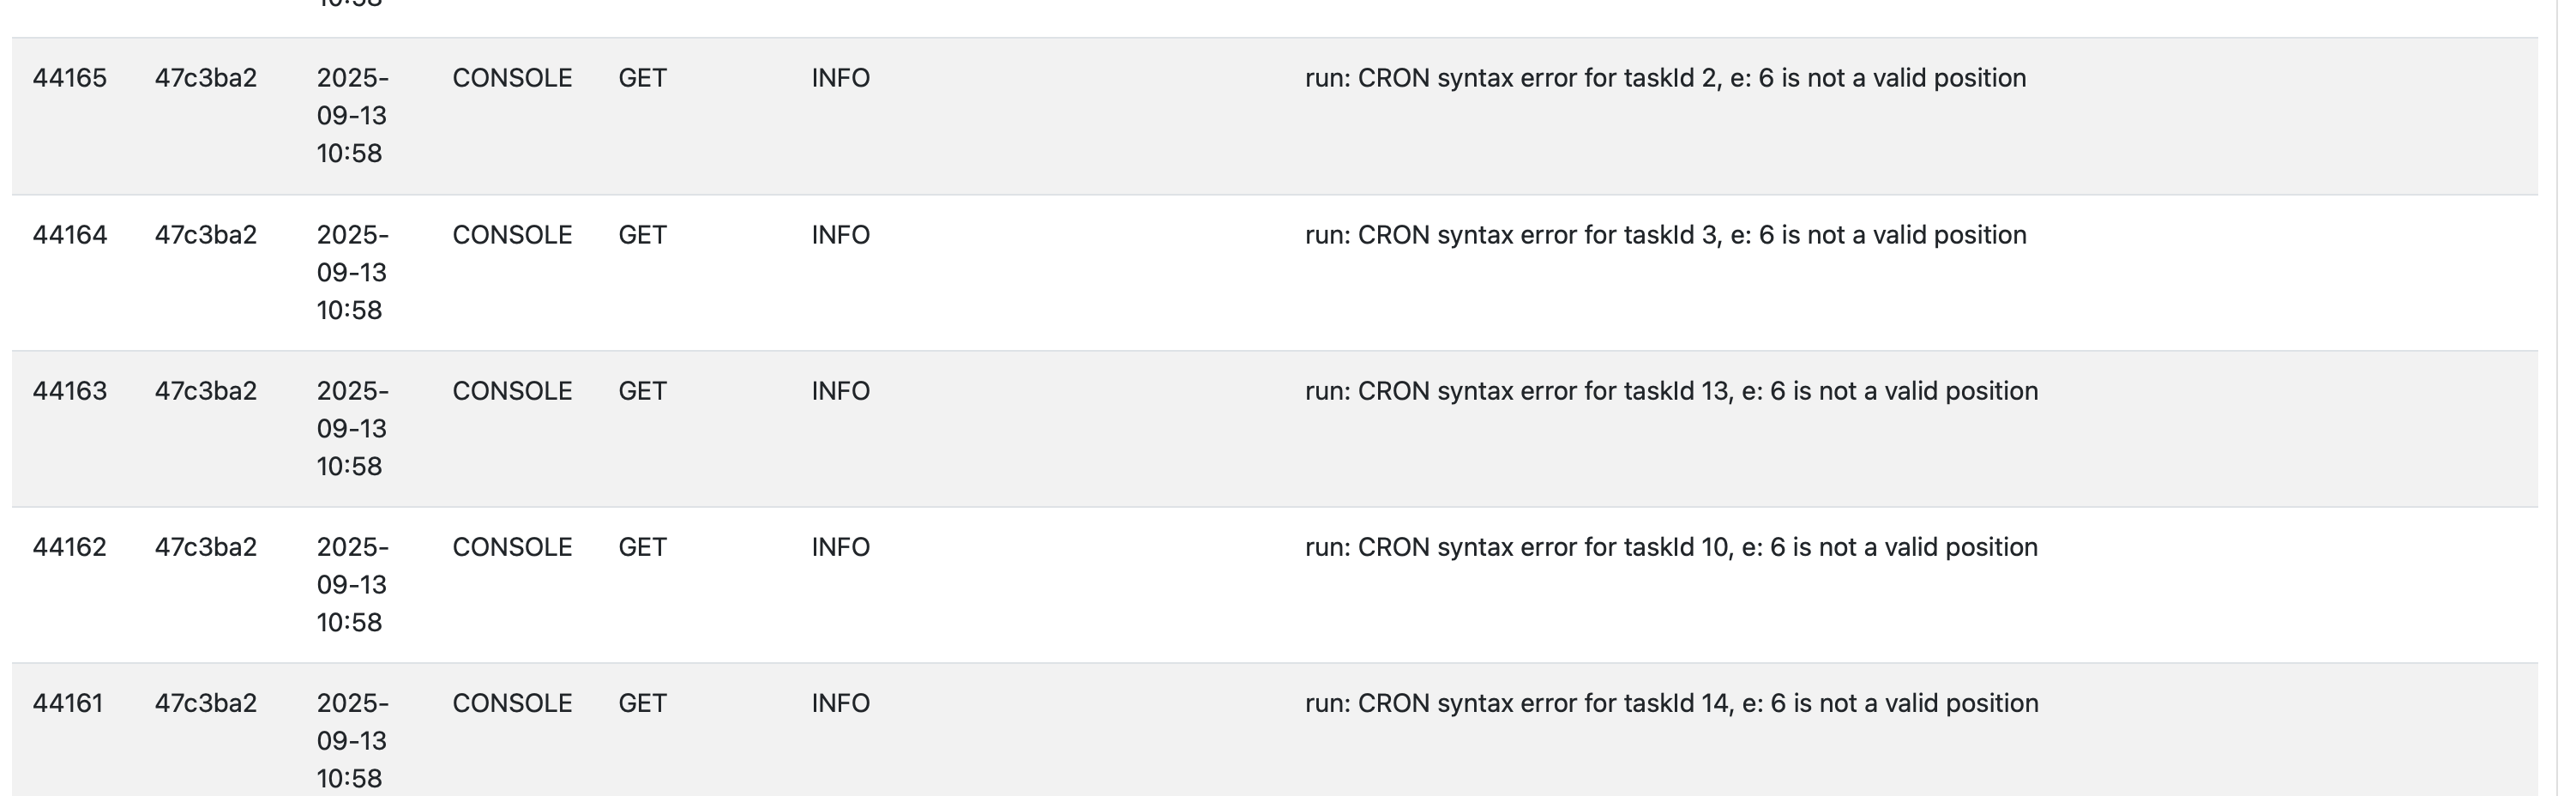Select the taskId 2 CRON syntax error message
The image size is (2576, 796).
[1665, 78]
